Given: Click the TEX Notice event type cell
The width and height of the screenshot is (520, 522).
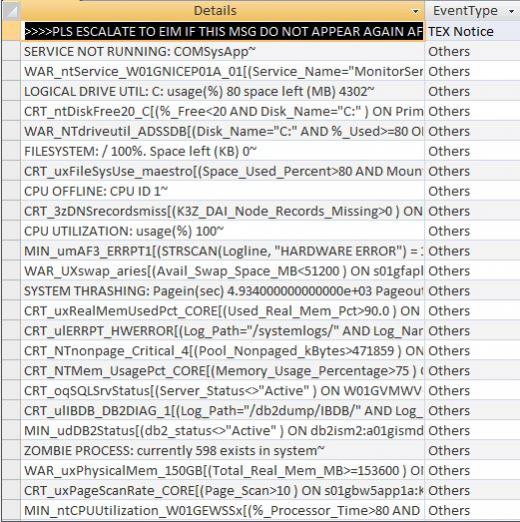Looking at the screenshot, I should click(x=472, y=32).
